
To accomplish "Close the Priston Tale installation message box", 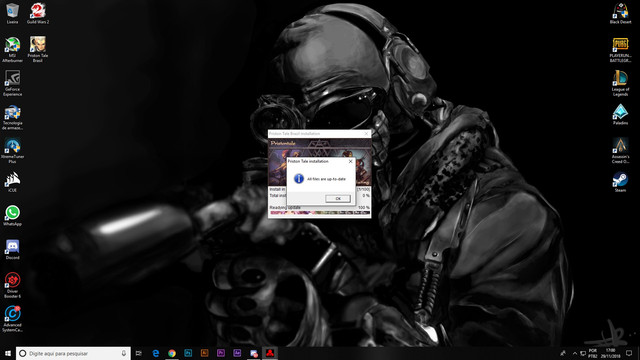I will coord(350,161).
